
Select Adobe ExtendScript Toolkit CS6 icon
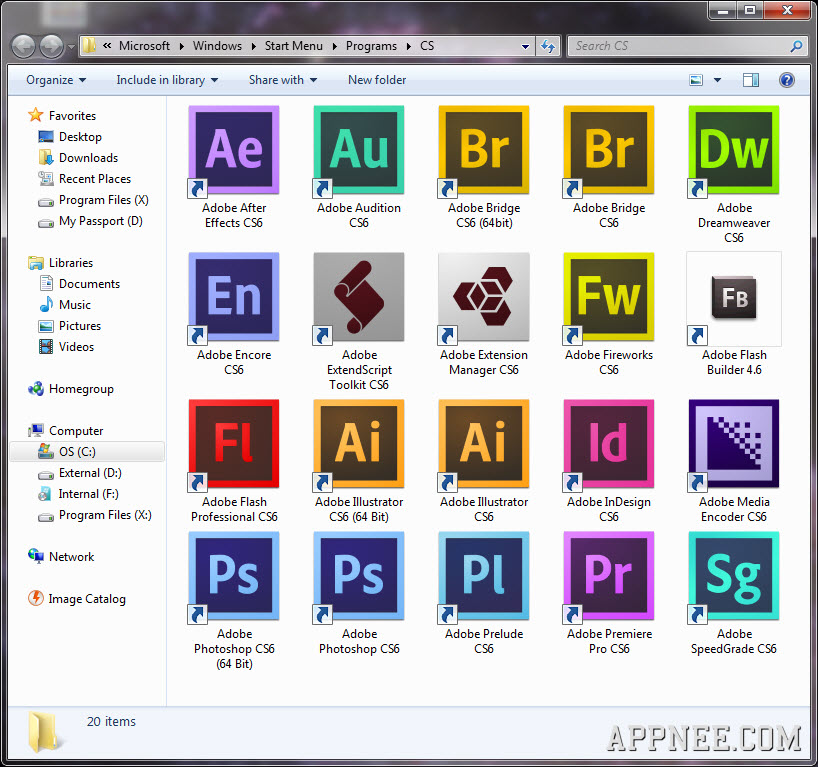click(x=359, y=297)
